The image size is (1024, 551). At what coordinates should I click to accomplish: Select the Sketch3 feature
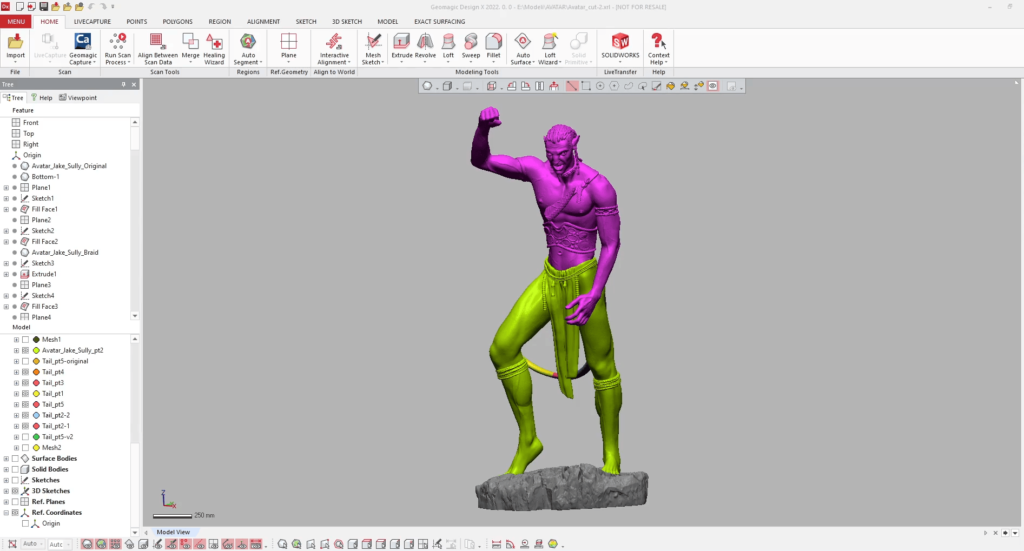[x=42, y=263]
